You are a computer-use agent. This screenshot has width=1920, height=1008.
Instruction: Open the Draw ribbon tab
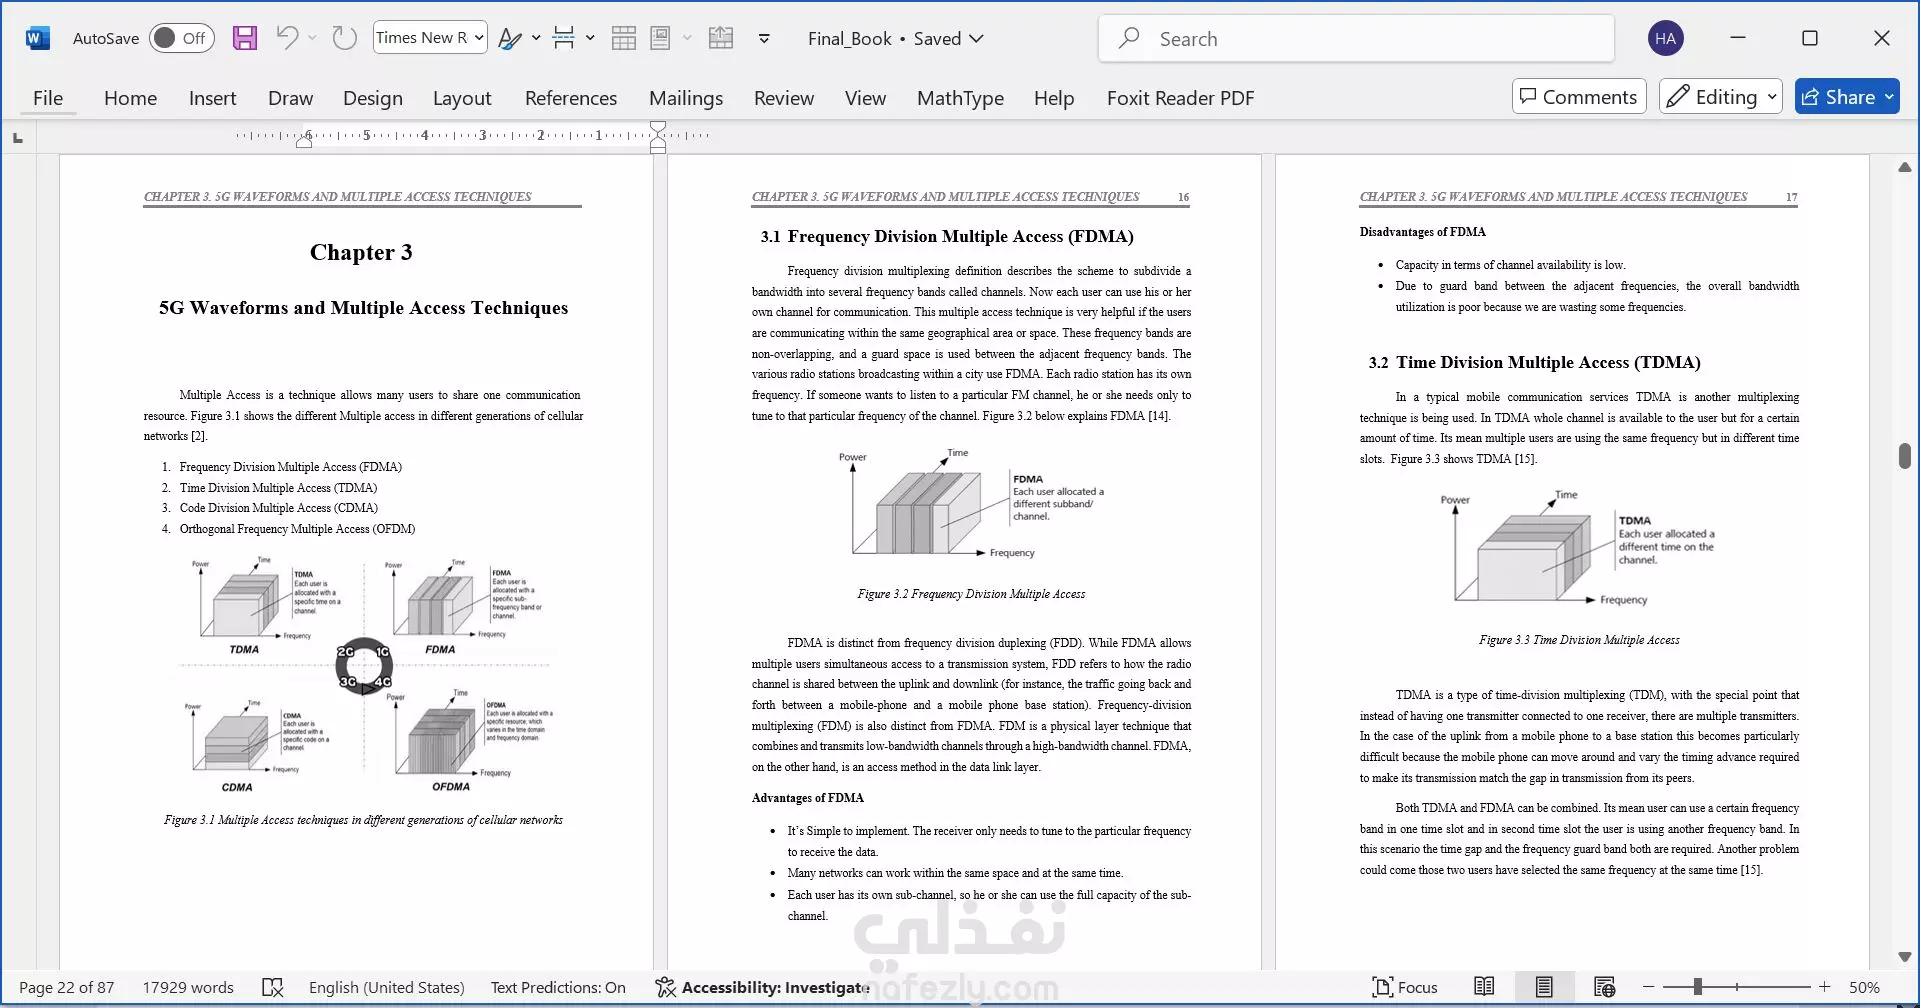pos(290,98)
